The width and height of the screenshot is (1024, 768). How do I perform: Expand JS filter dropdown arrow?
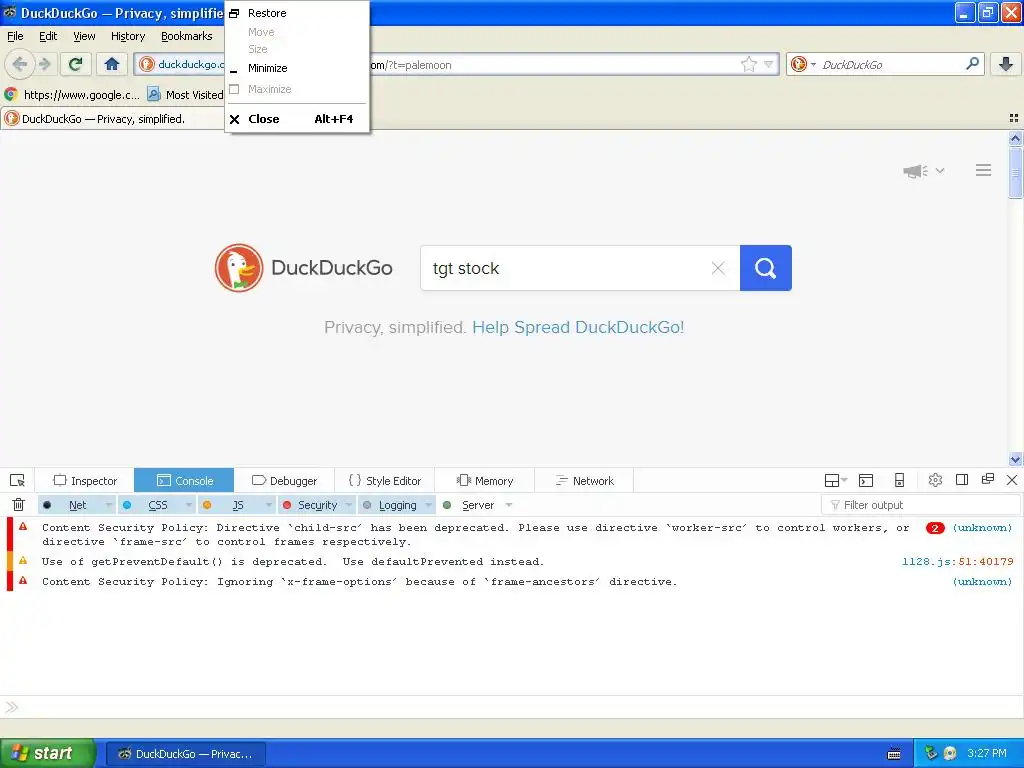click(268, 505)
